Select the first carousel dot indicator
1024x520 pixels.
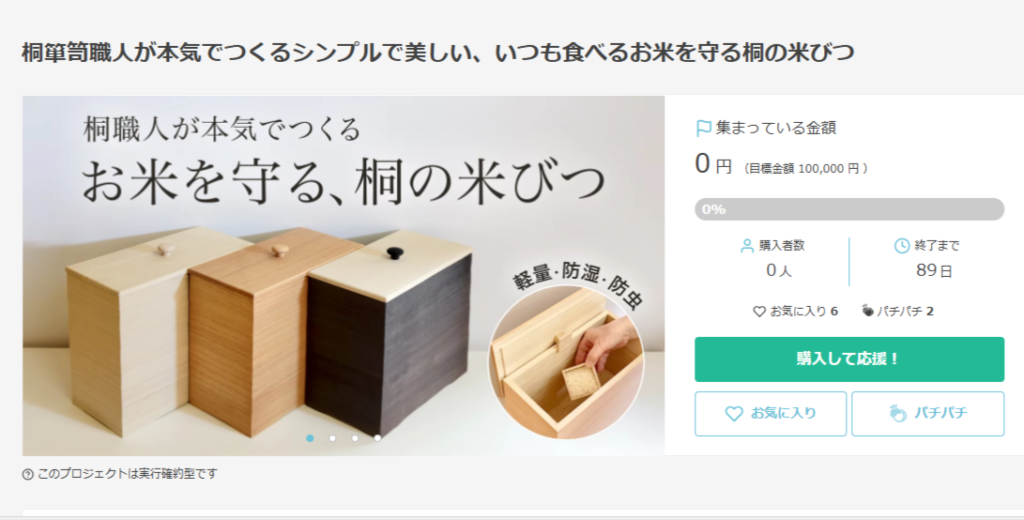[310, 438]
